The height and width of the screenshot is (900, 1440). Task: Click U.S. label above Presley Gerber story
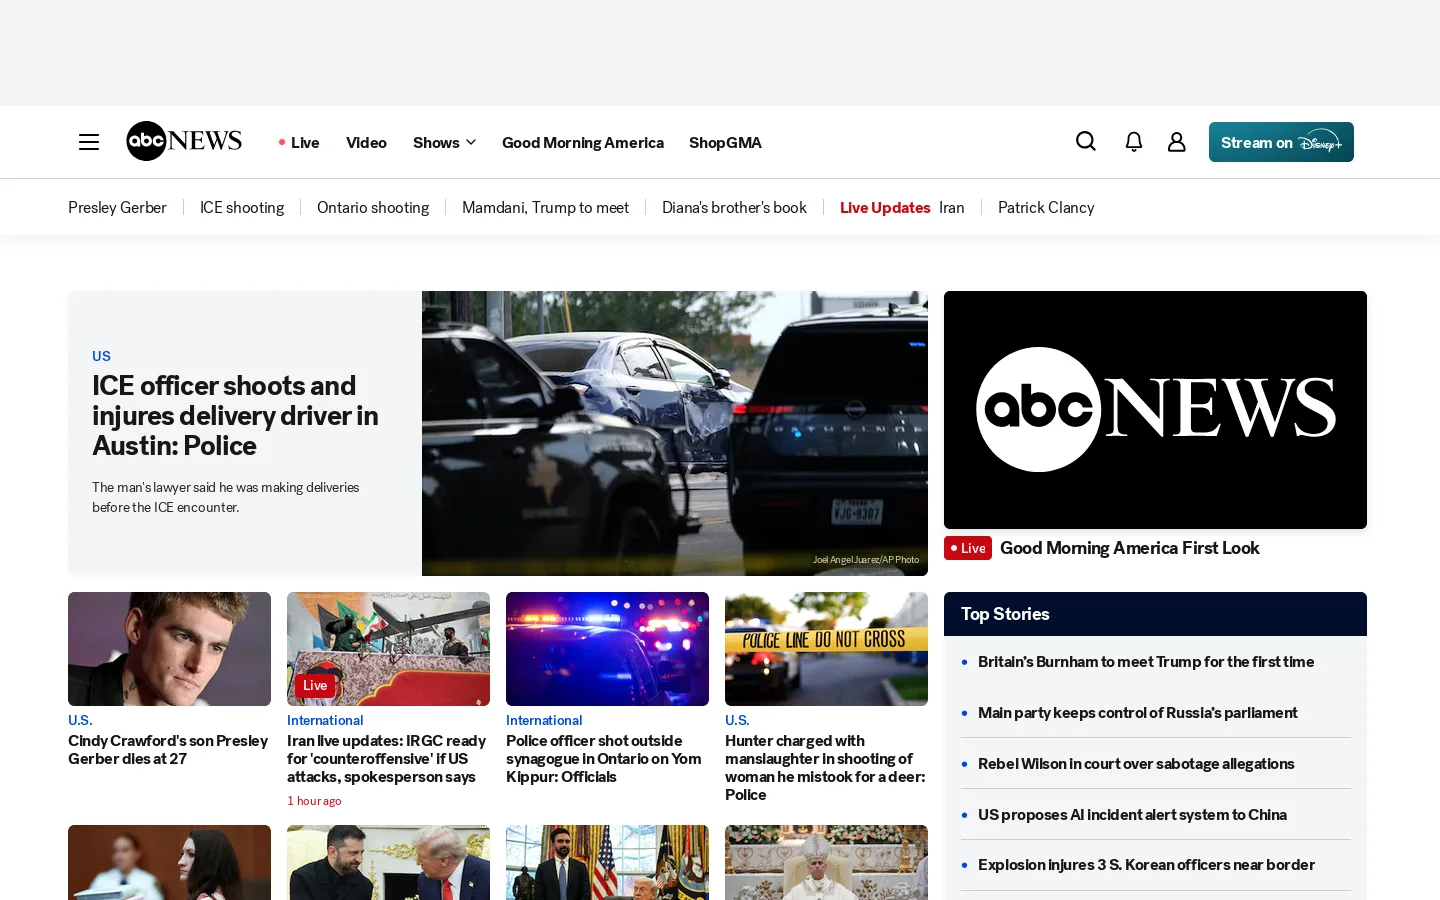point(80,720)
